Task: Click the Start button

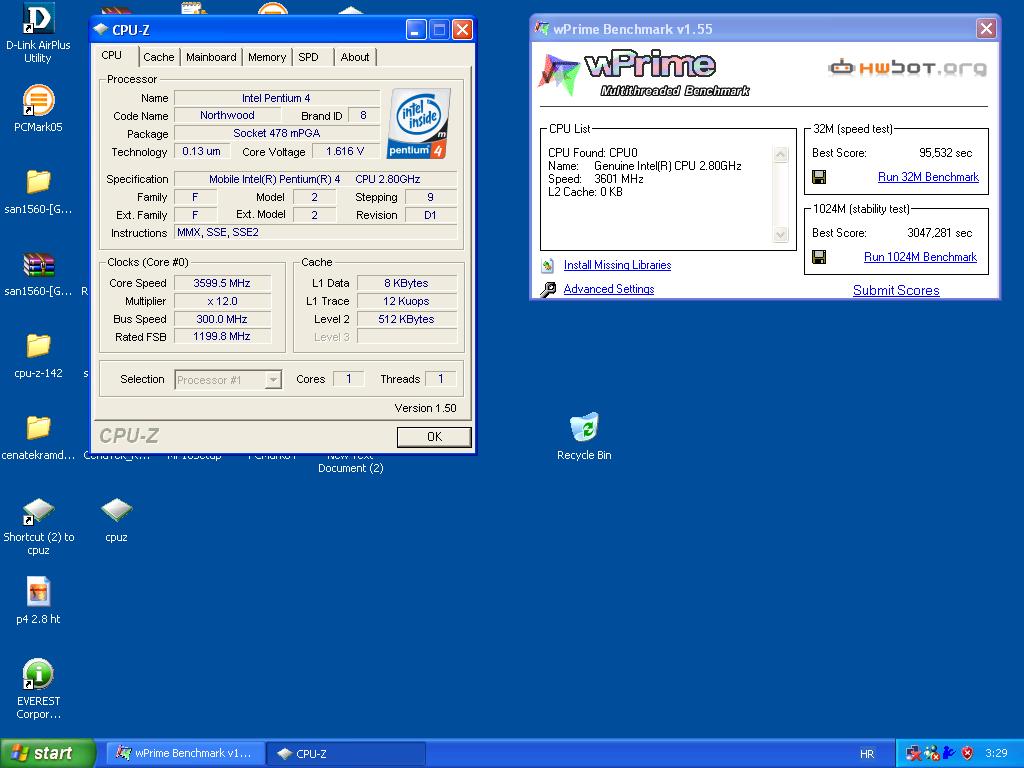Action: pos(47,753)
